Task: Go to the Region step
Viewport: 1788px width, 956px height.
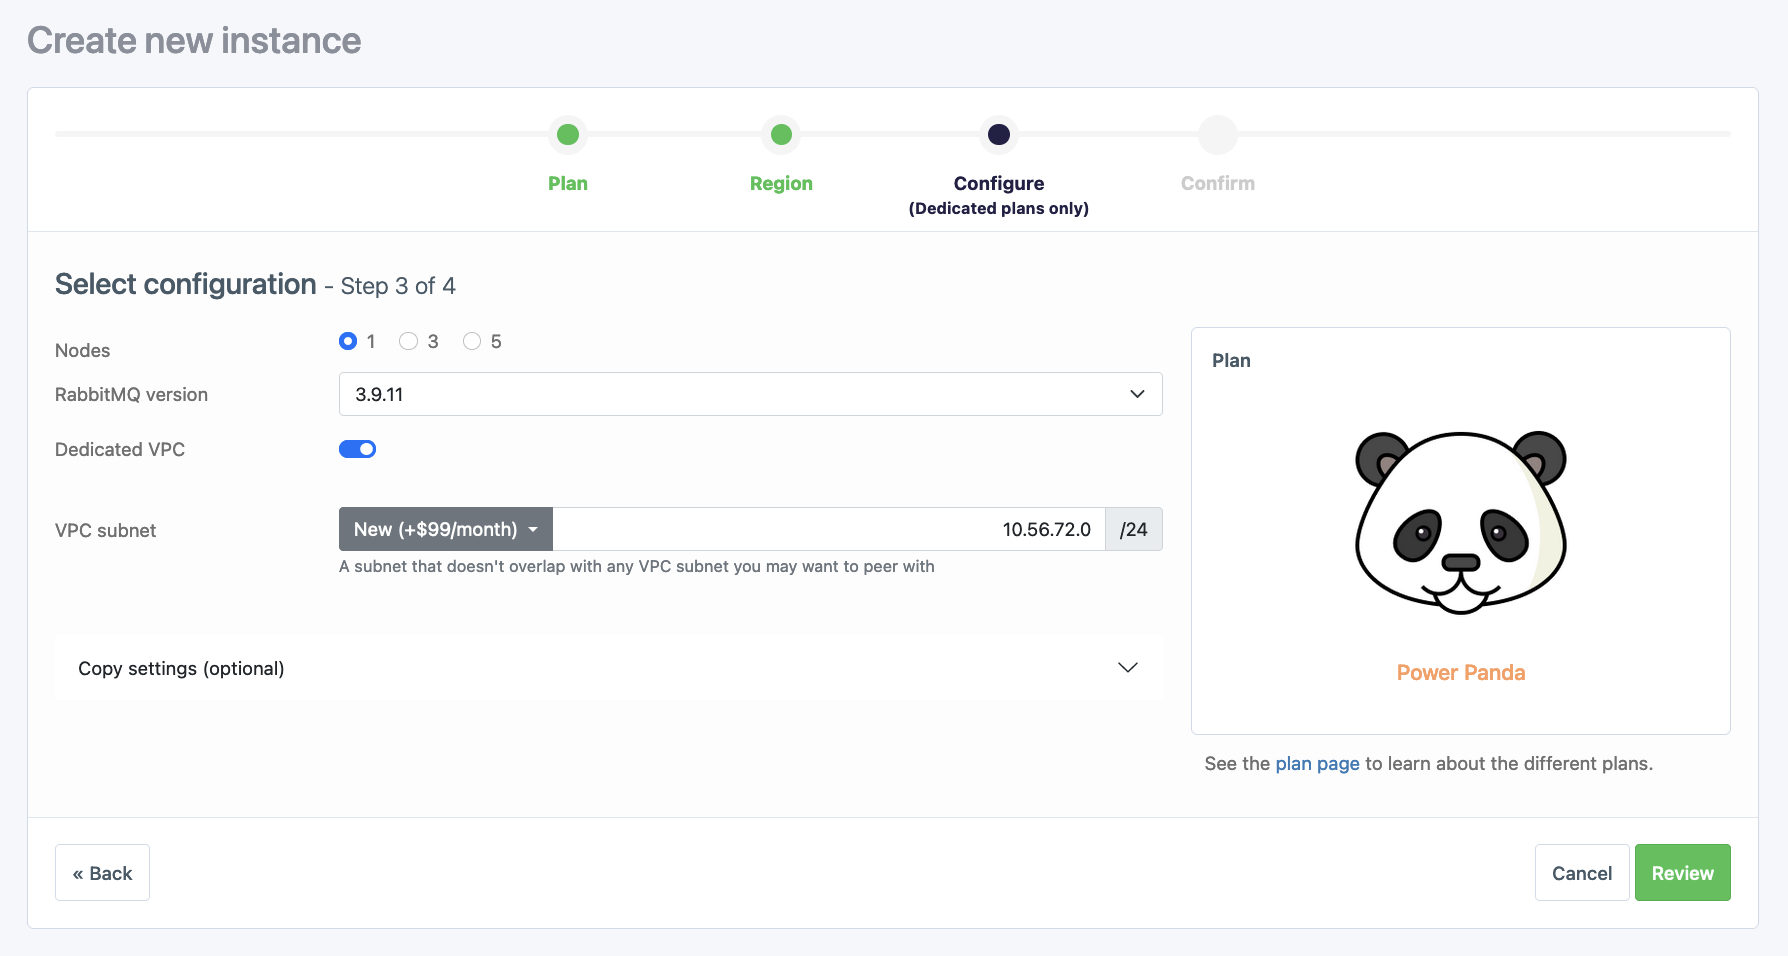Action: pos(781,183)
